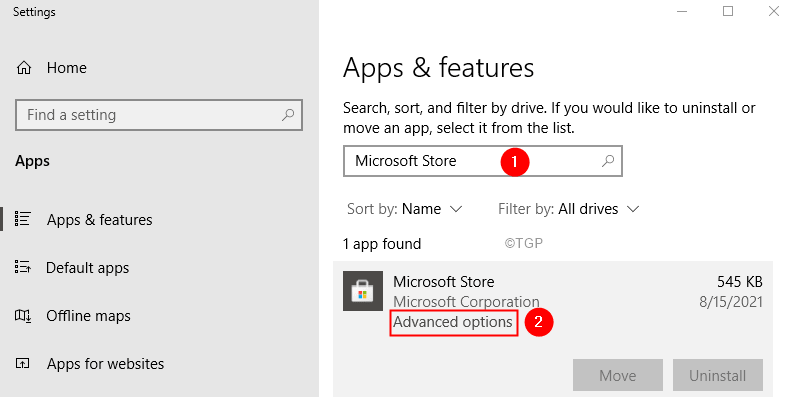785x397 pixels.
Task: Click the 545 KB size value
Action: pyautogui.click(x=739, y=282)
